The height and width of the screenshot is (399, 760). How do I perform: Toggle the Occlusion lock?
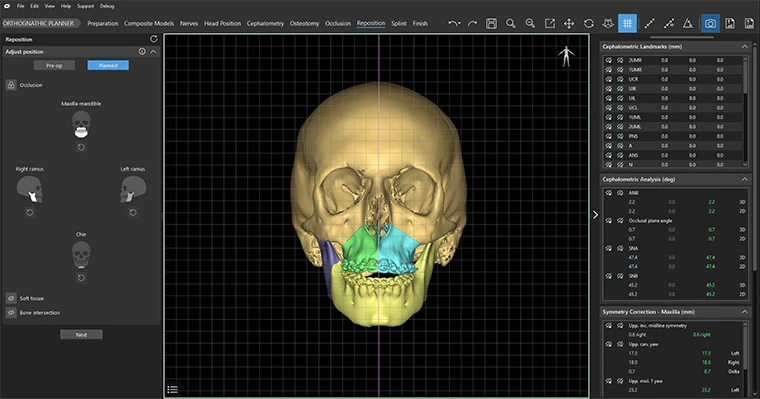point(11,85)
